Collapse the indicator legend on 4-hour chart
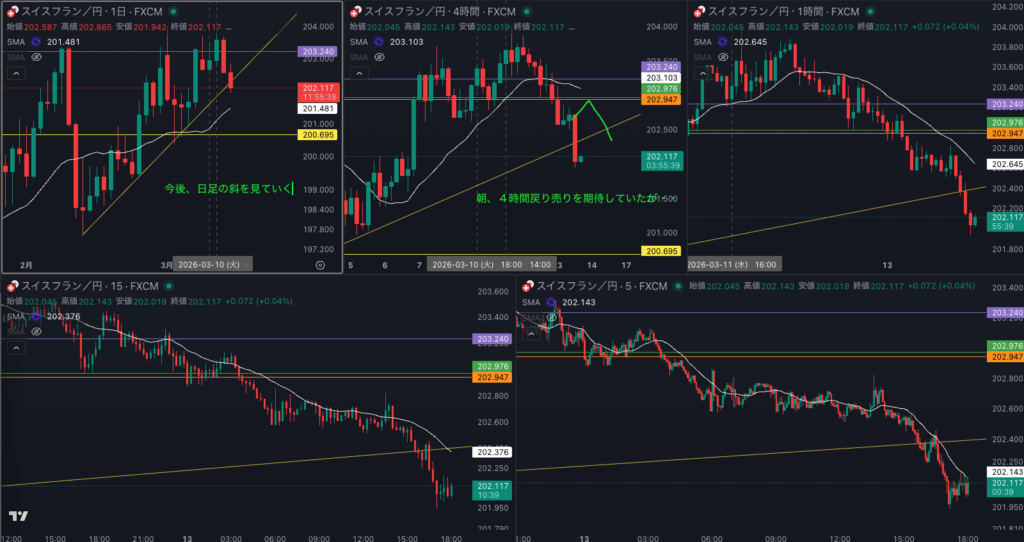The image size is (1024, 542). 358,75
